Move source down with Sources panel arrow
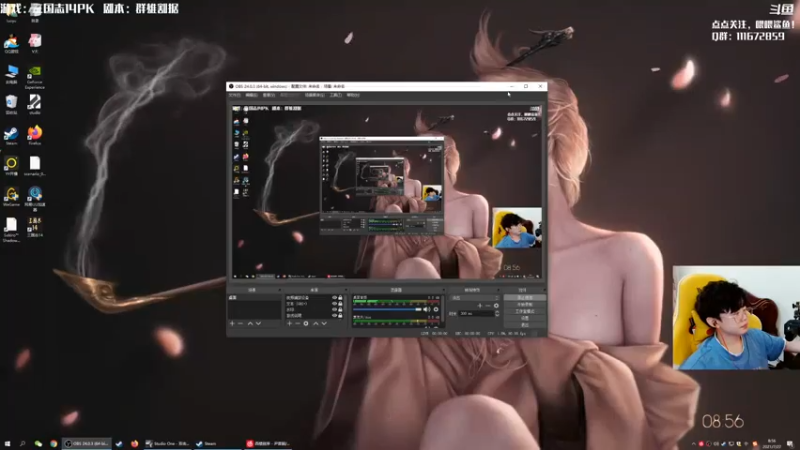 pos(324,323)
